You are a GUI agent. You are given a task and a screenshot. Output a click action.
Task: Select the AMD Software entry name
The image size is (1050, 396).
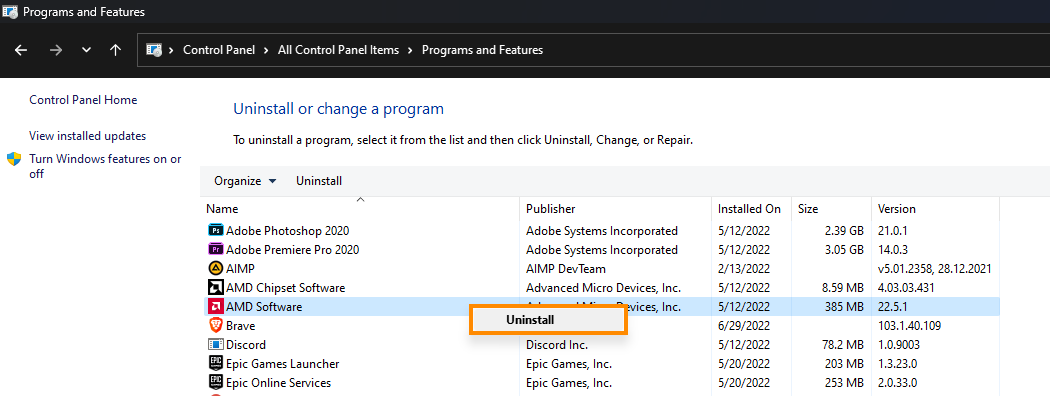(x=264, y=307)
